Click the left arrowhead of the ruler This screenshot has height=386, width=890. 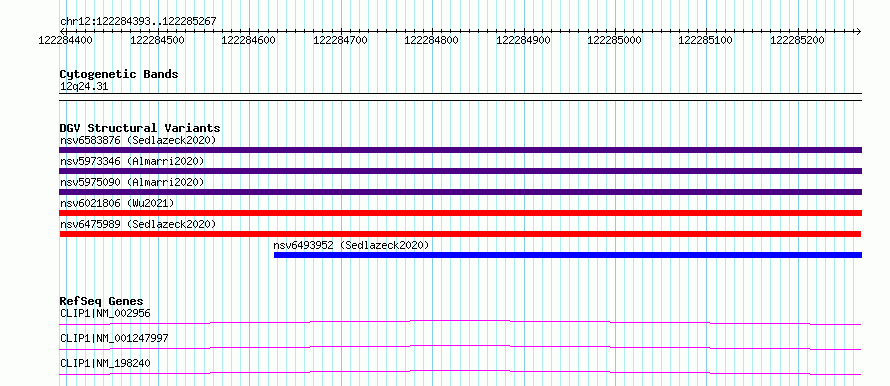point(62,31)
